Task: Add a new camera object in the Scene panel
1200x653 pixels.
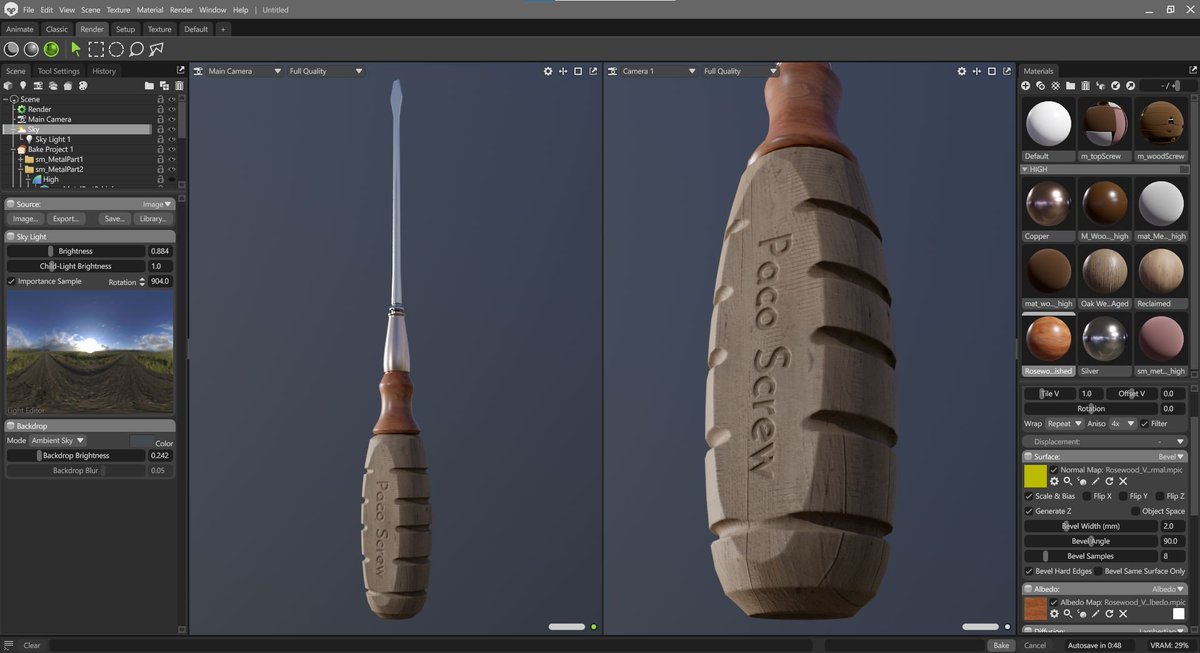Action: [x=37, y=86]
